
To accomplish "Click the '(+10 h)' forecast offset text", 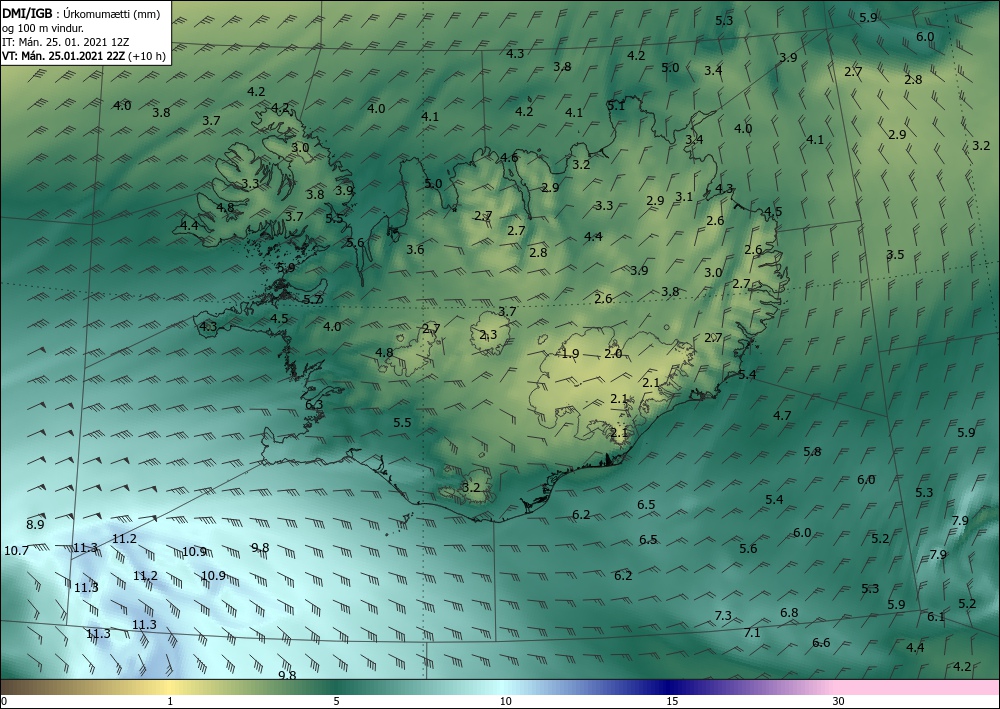I will tap(147, 56).
